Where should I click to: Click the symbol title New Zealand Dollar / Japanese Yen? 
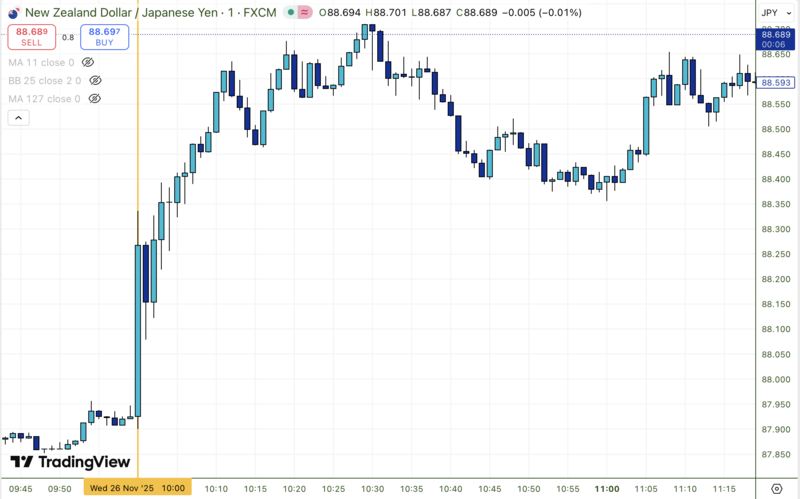tap(121, 12)
